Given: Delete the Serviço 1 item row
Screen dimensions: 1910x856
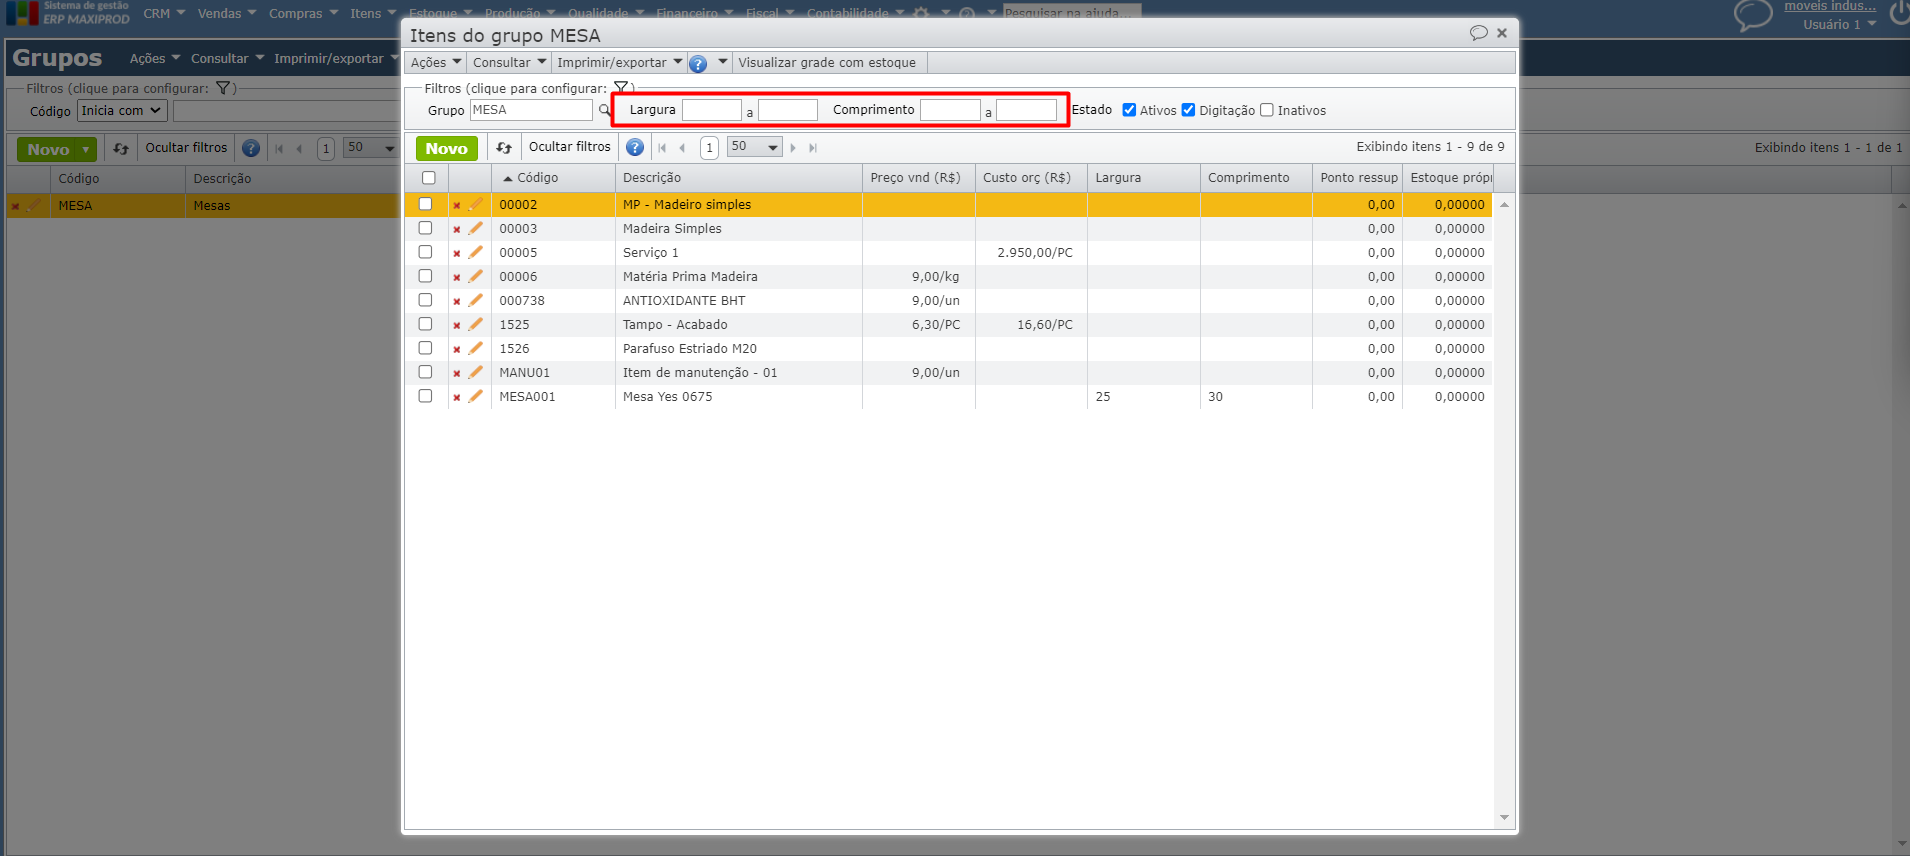Looking at the screenshot, I should [457, 253].
